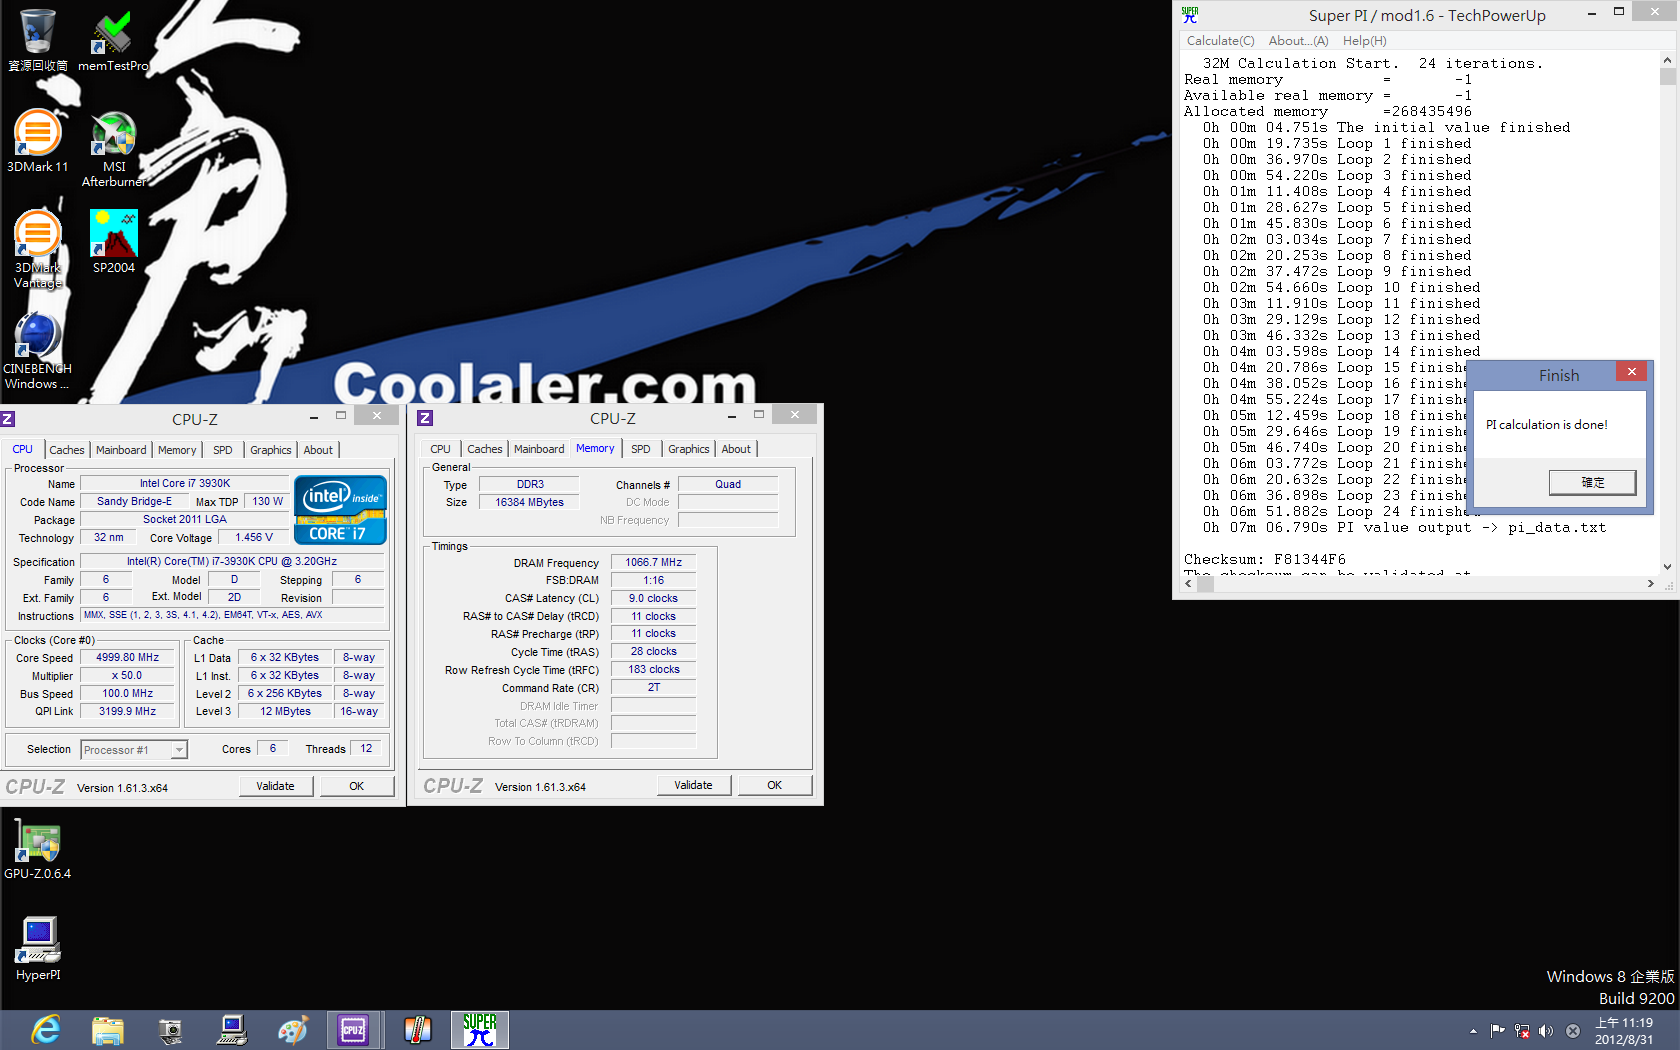Switch to CPU tab in right CPU-Z
The width and height of the screenshot is (1680, 1050).
440,449
